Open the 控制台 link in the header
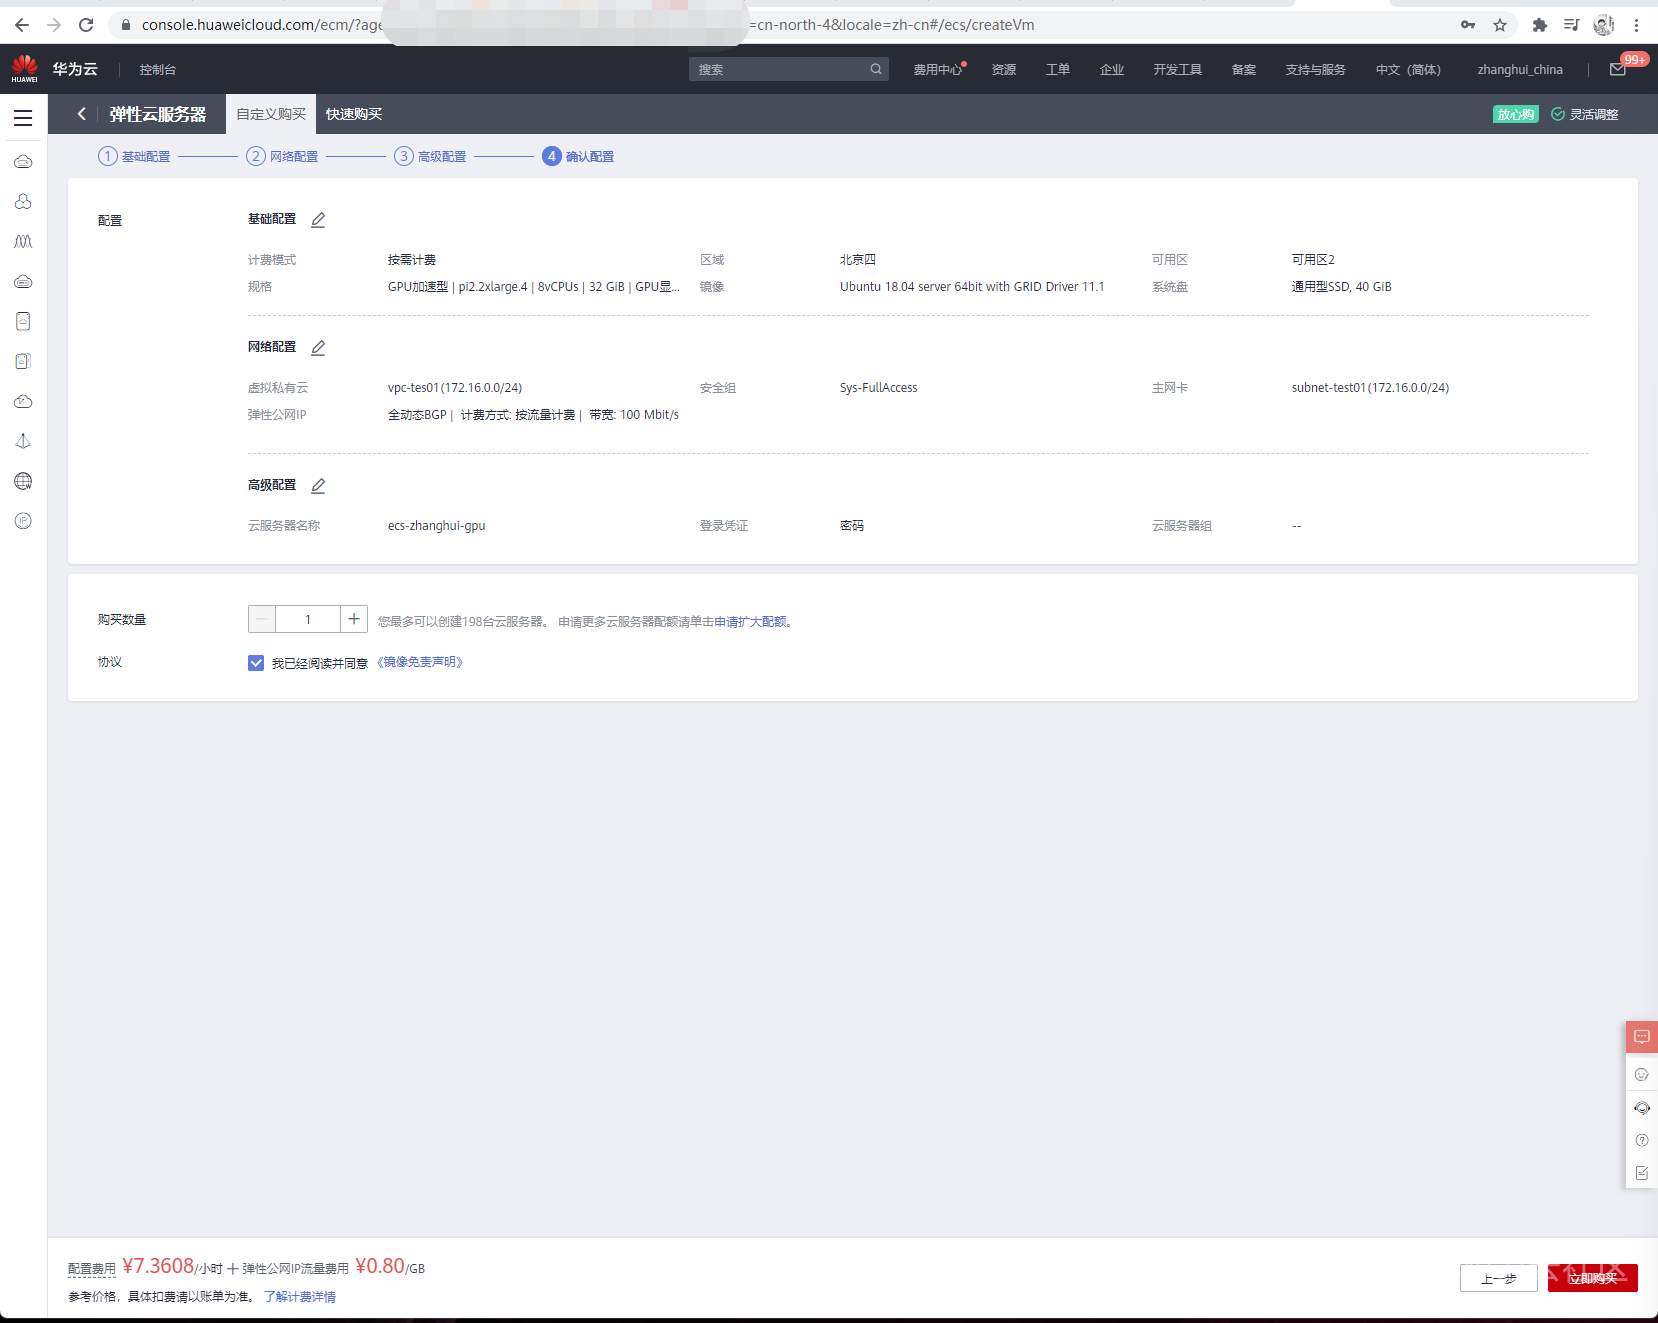The image size is (1658, 1323). pos(158,69)
